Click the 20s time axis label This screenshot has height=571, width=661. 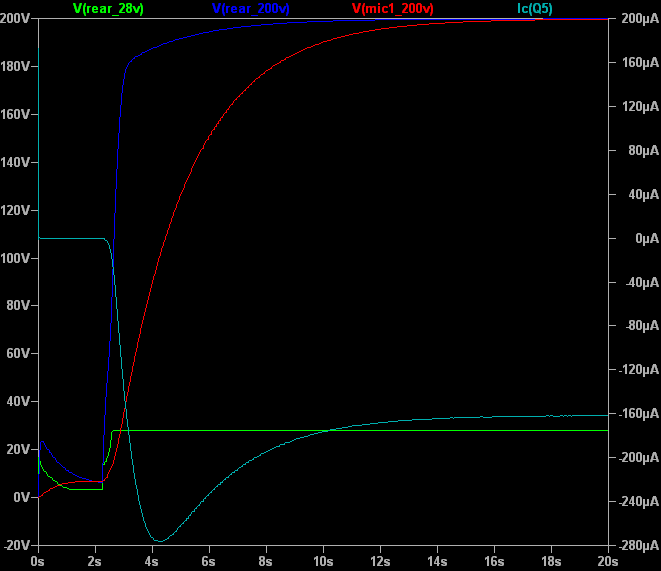607,562
